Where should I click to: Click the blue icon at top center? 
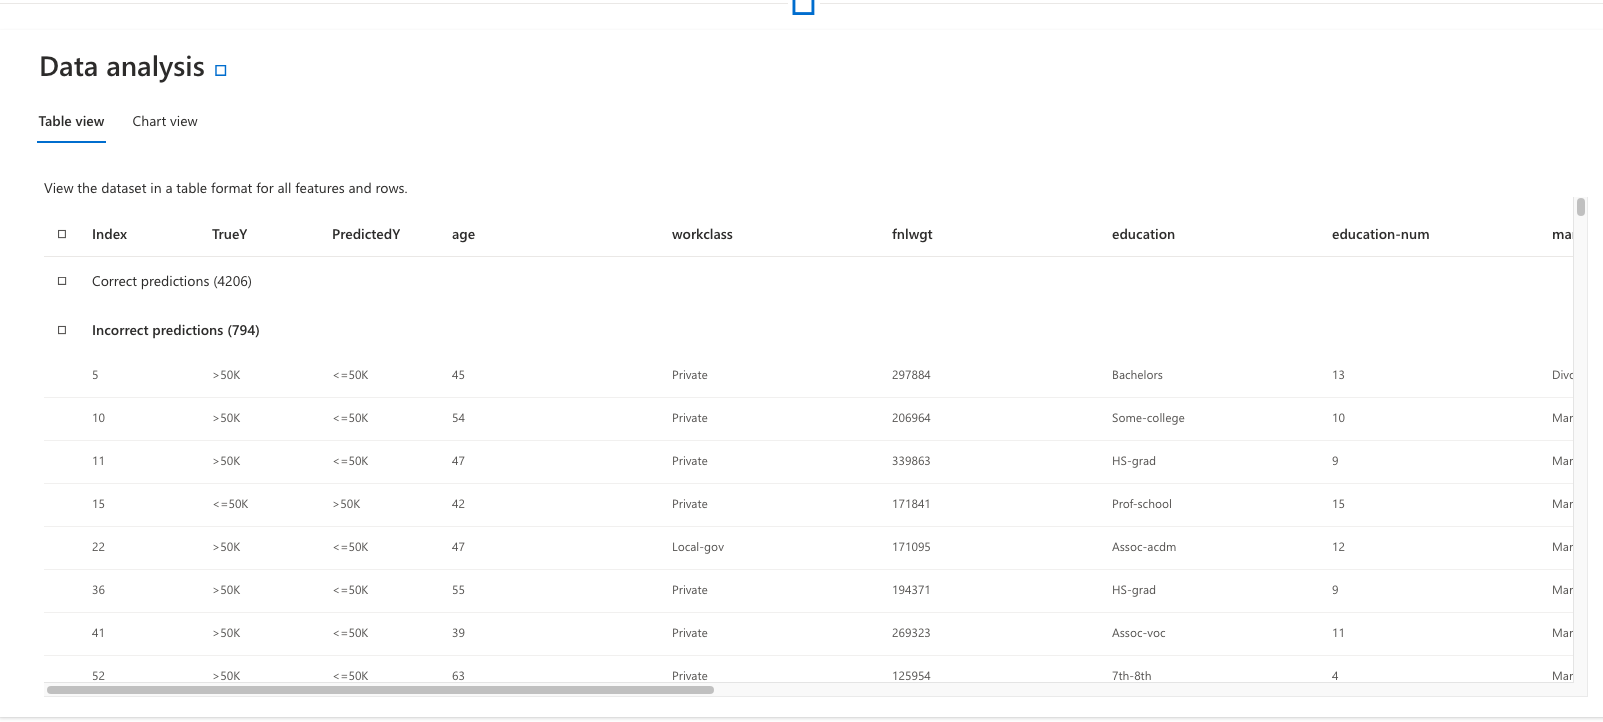[x=803, y=6]
